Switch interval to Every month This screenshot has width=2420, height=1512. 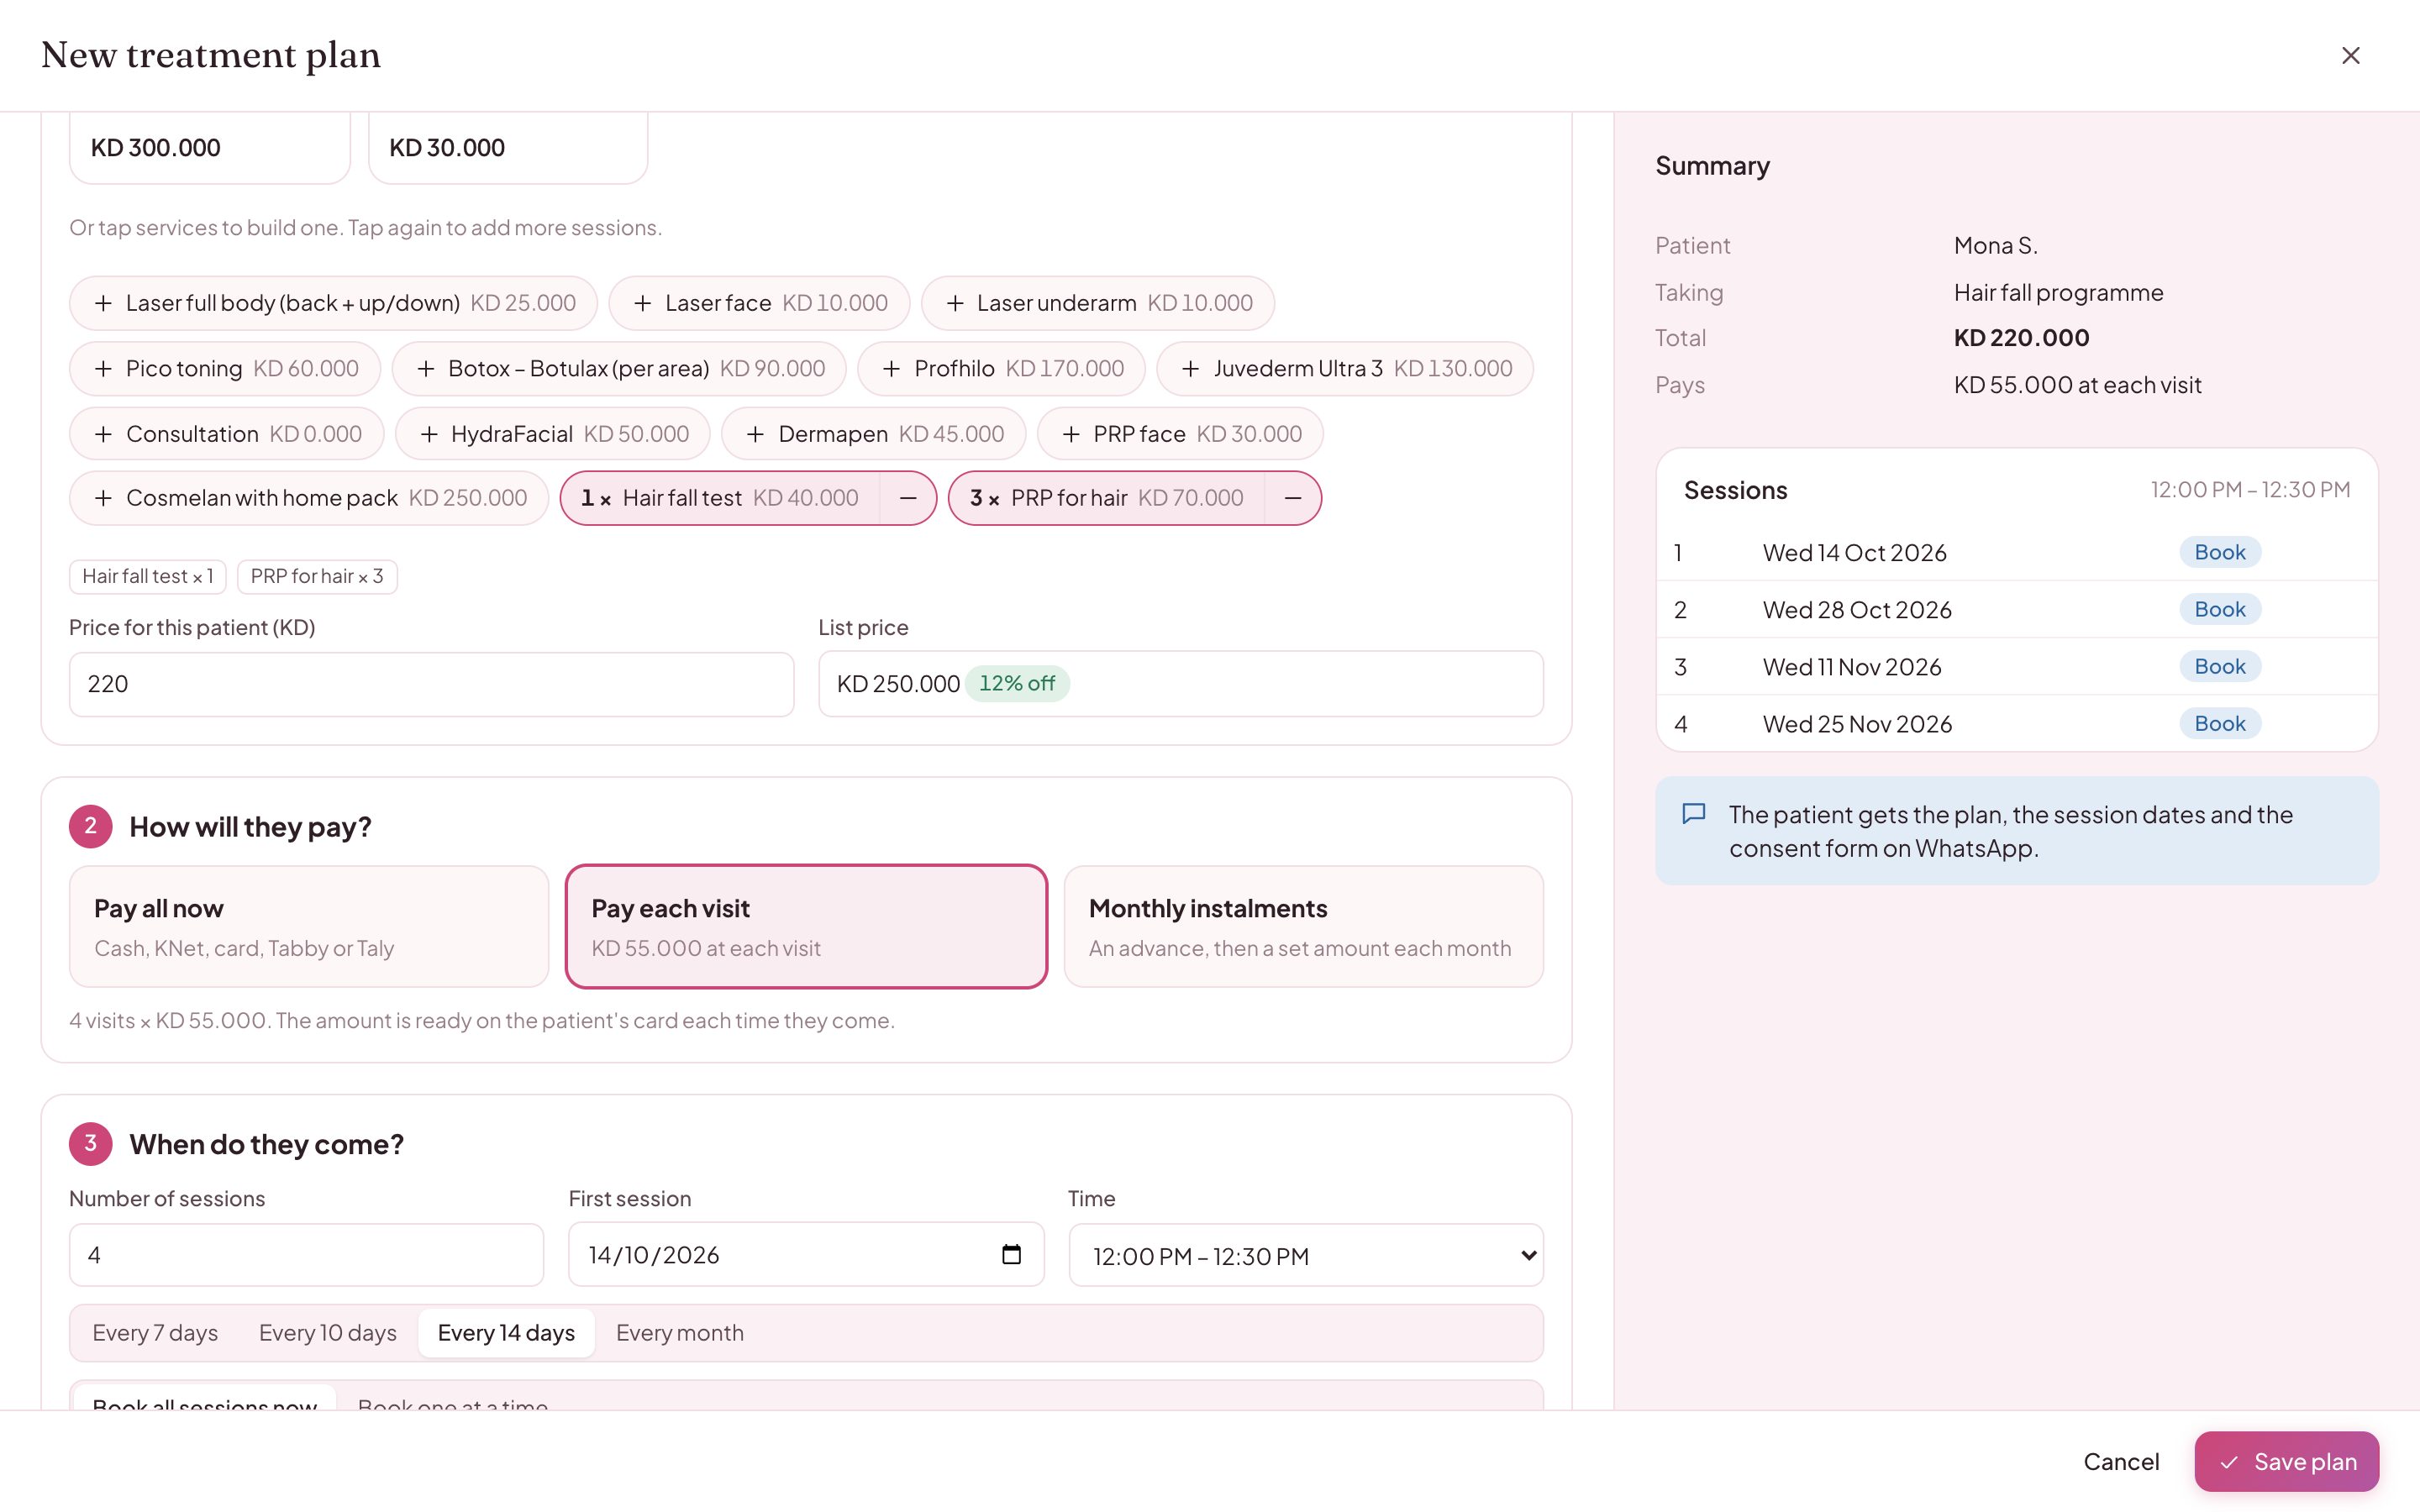click(x=680, y=1333)
